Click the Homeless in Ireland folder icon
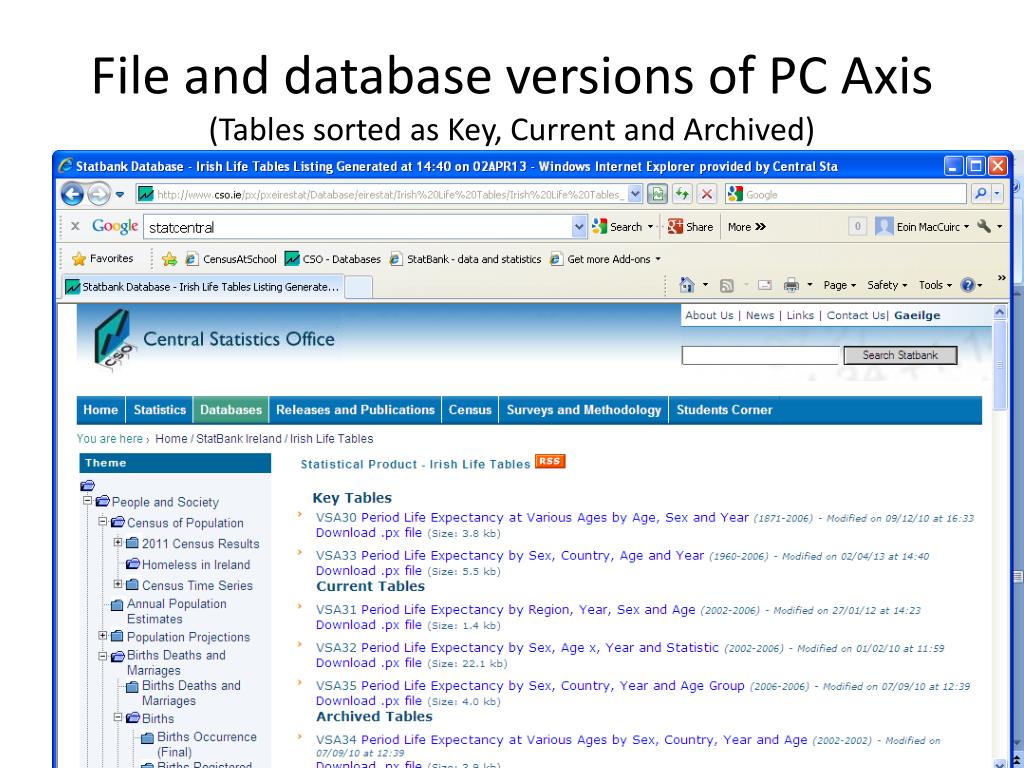This screenshot has width=1024, height=768. tap(133, 564)
